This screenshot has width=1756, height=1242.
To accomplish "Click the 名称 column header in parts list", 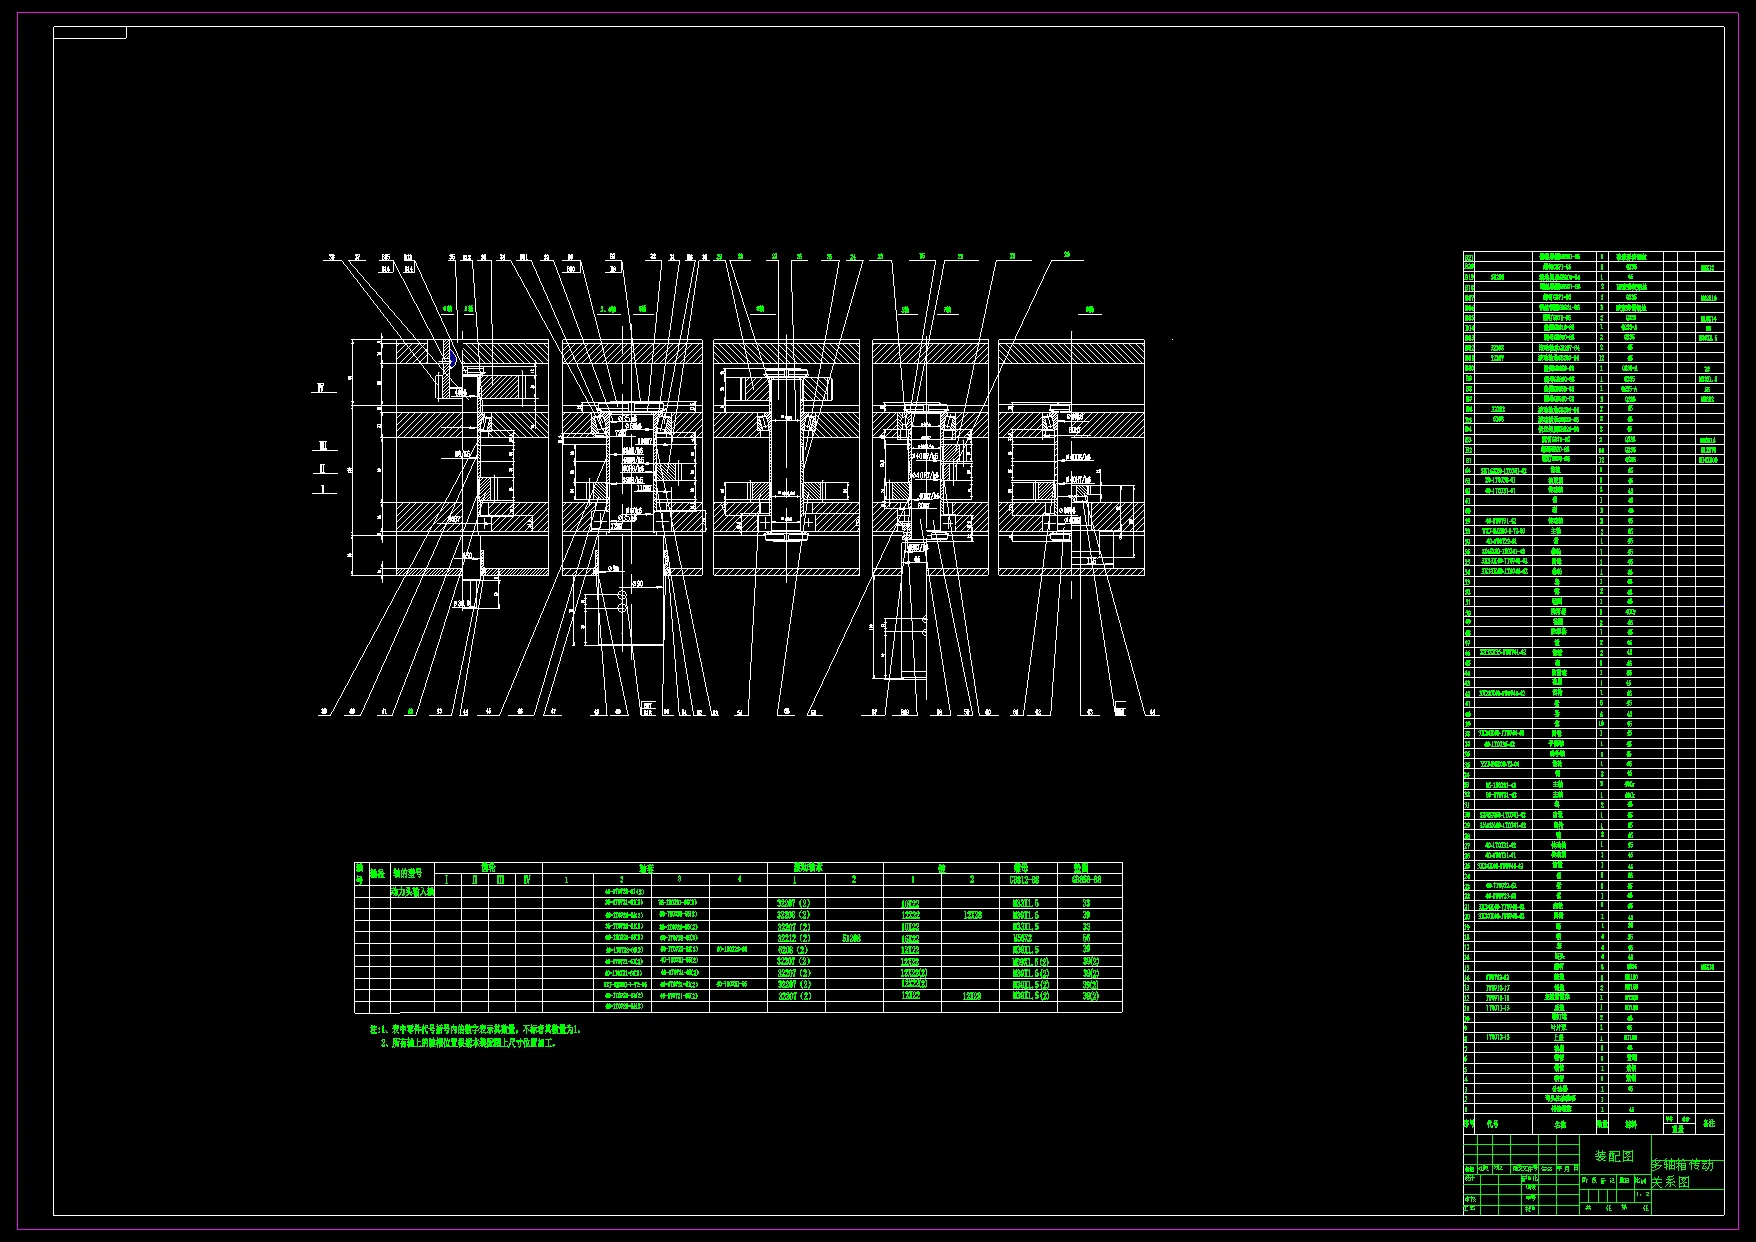I will pyautogui.click(x=1560, y=1124).
